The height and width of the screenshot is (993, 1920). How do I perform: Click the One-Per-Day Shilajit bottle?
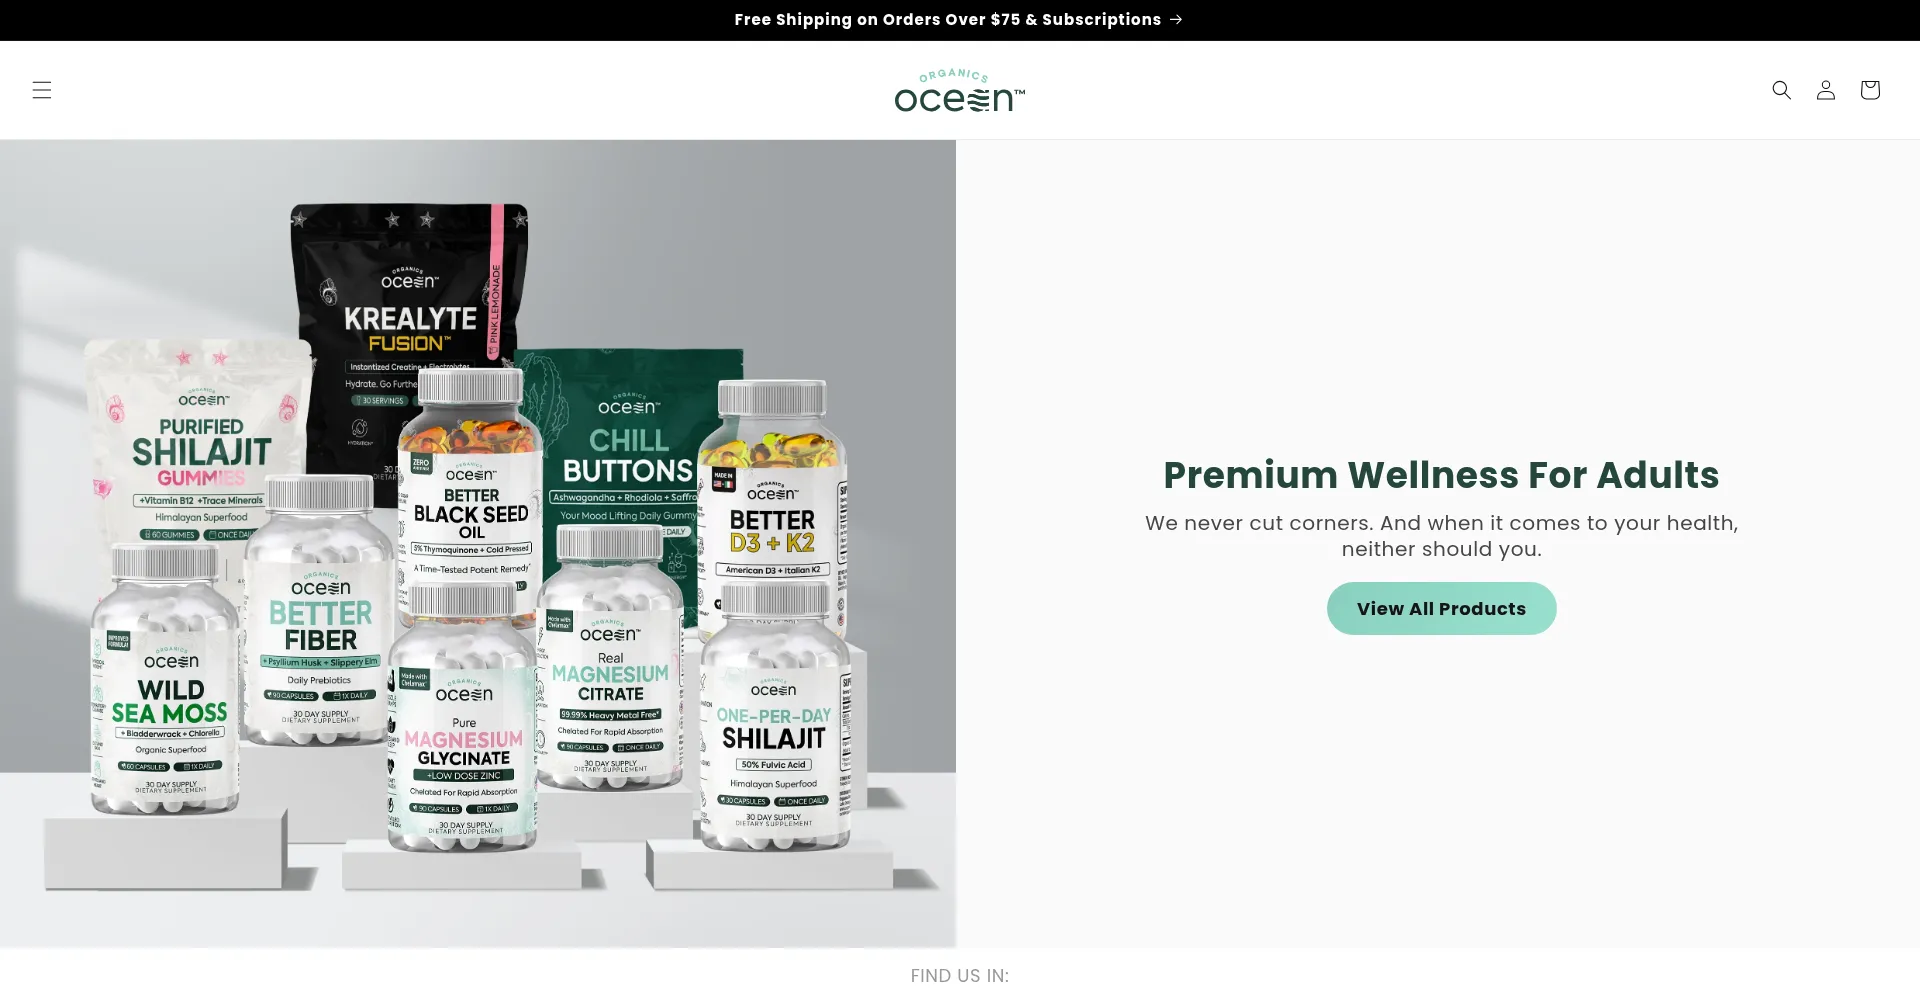tap(775, 720)
